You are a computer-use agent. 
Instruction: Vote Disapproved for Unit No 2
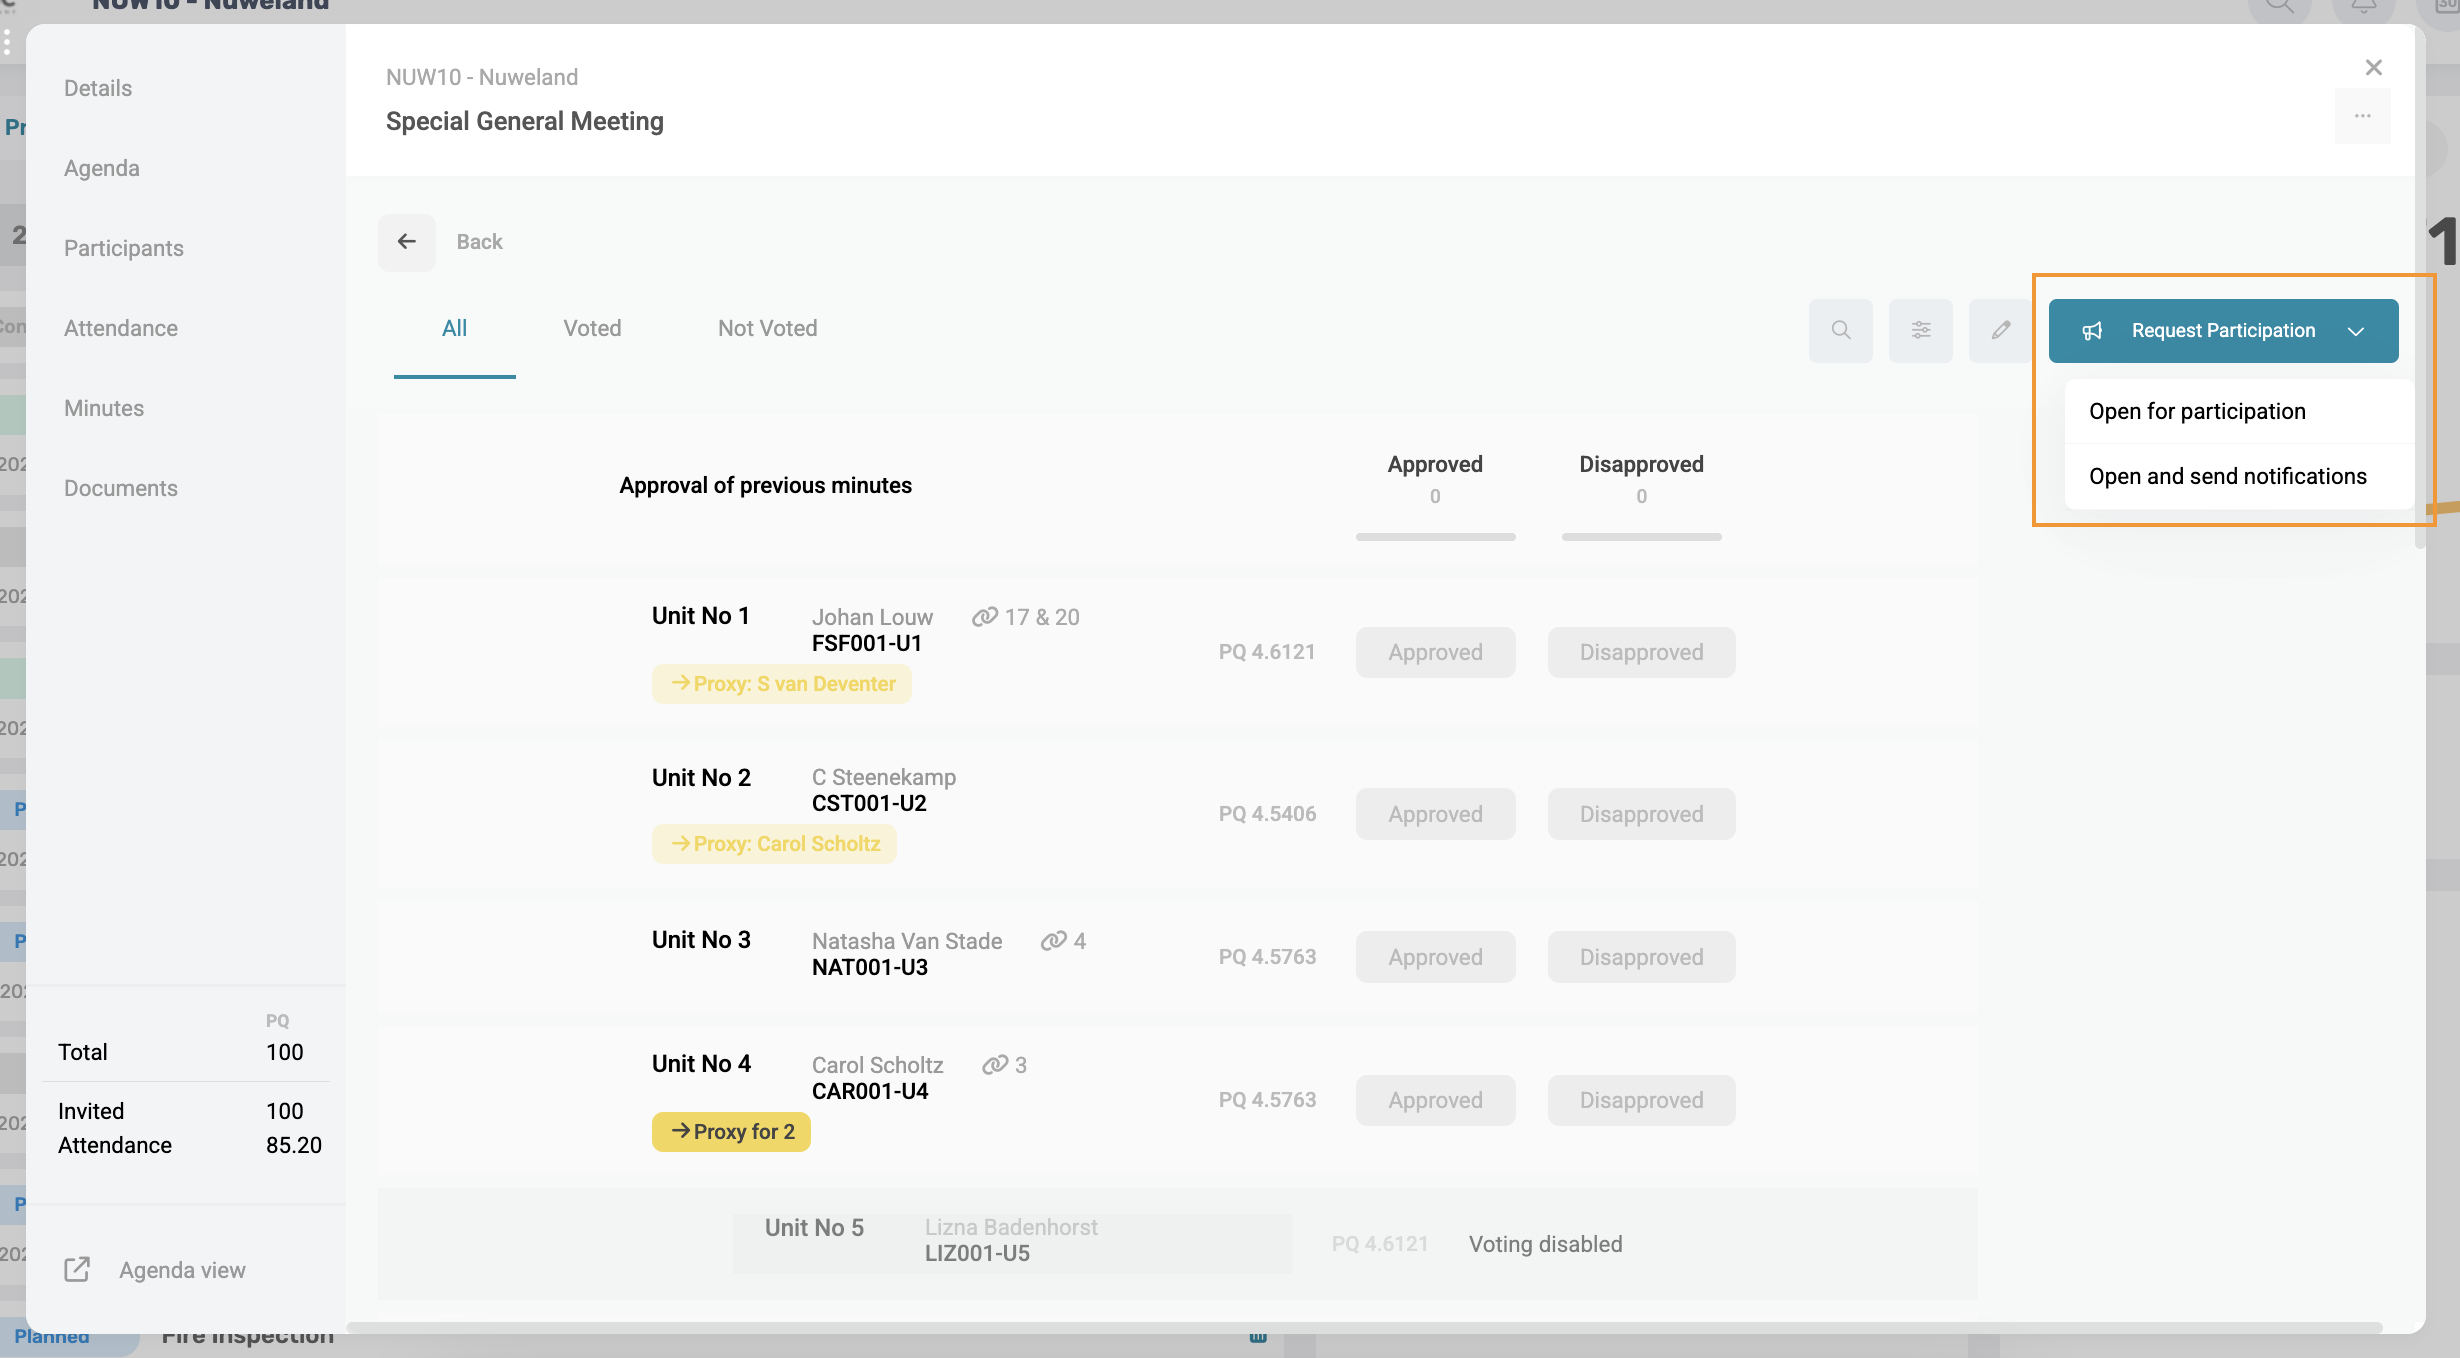[x=1641, y=814]
